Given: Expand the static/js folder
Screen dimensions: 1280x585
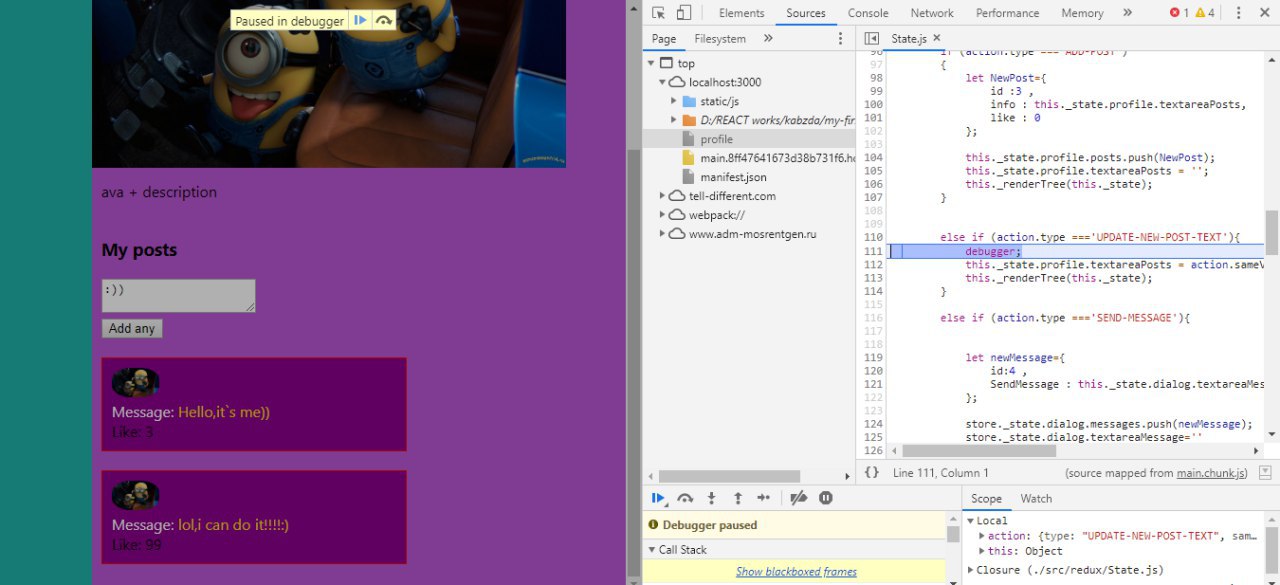Looking at the screenshot, I should coord(674,101).
